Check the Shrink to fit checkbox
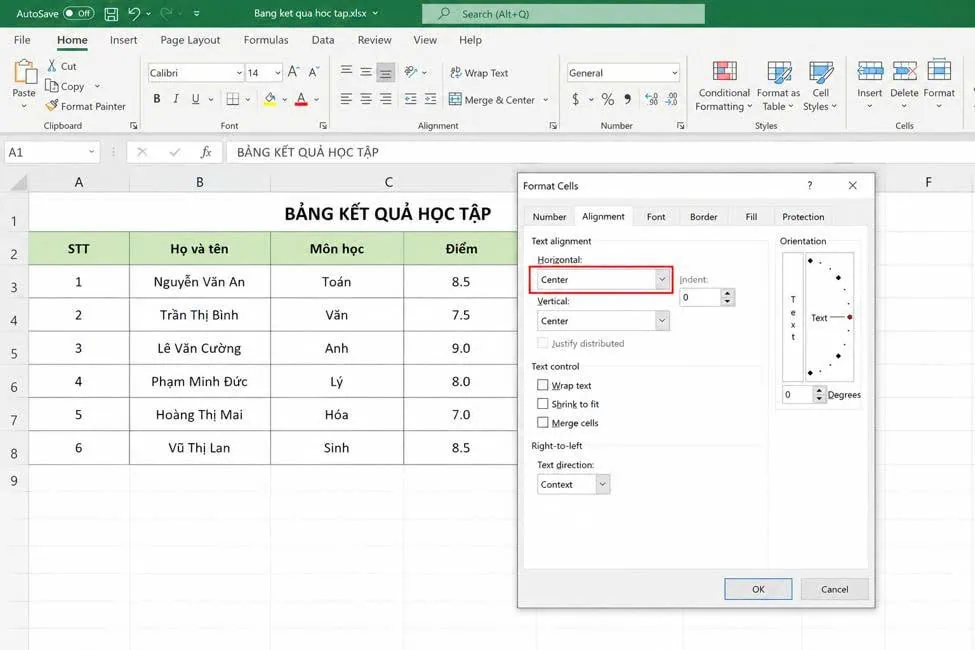The width and height of the screenshot is (975, 650). click(543, 404)
